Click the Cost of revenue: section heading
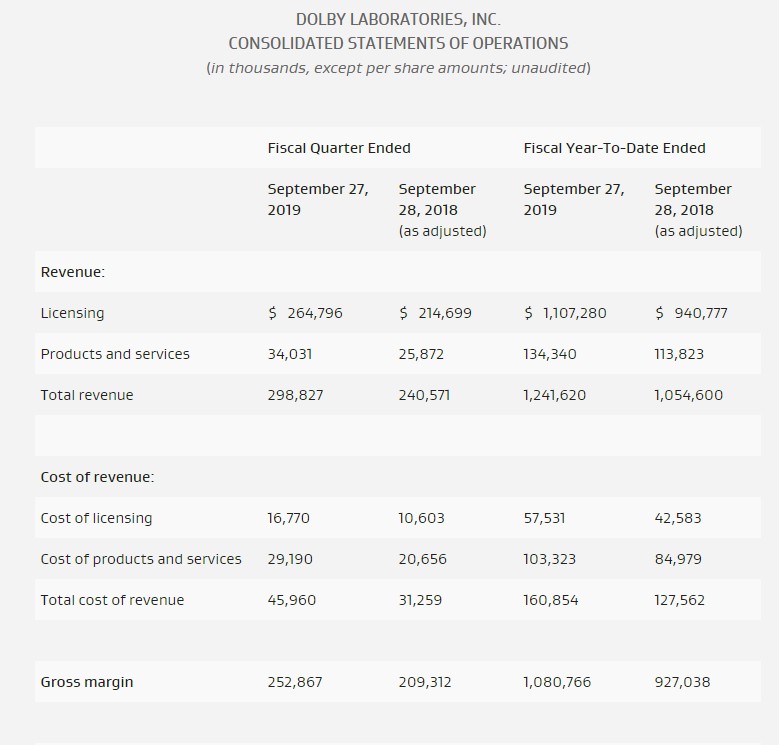Screen dimensions: 779x745 [97, 477]
